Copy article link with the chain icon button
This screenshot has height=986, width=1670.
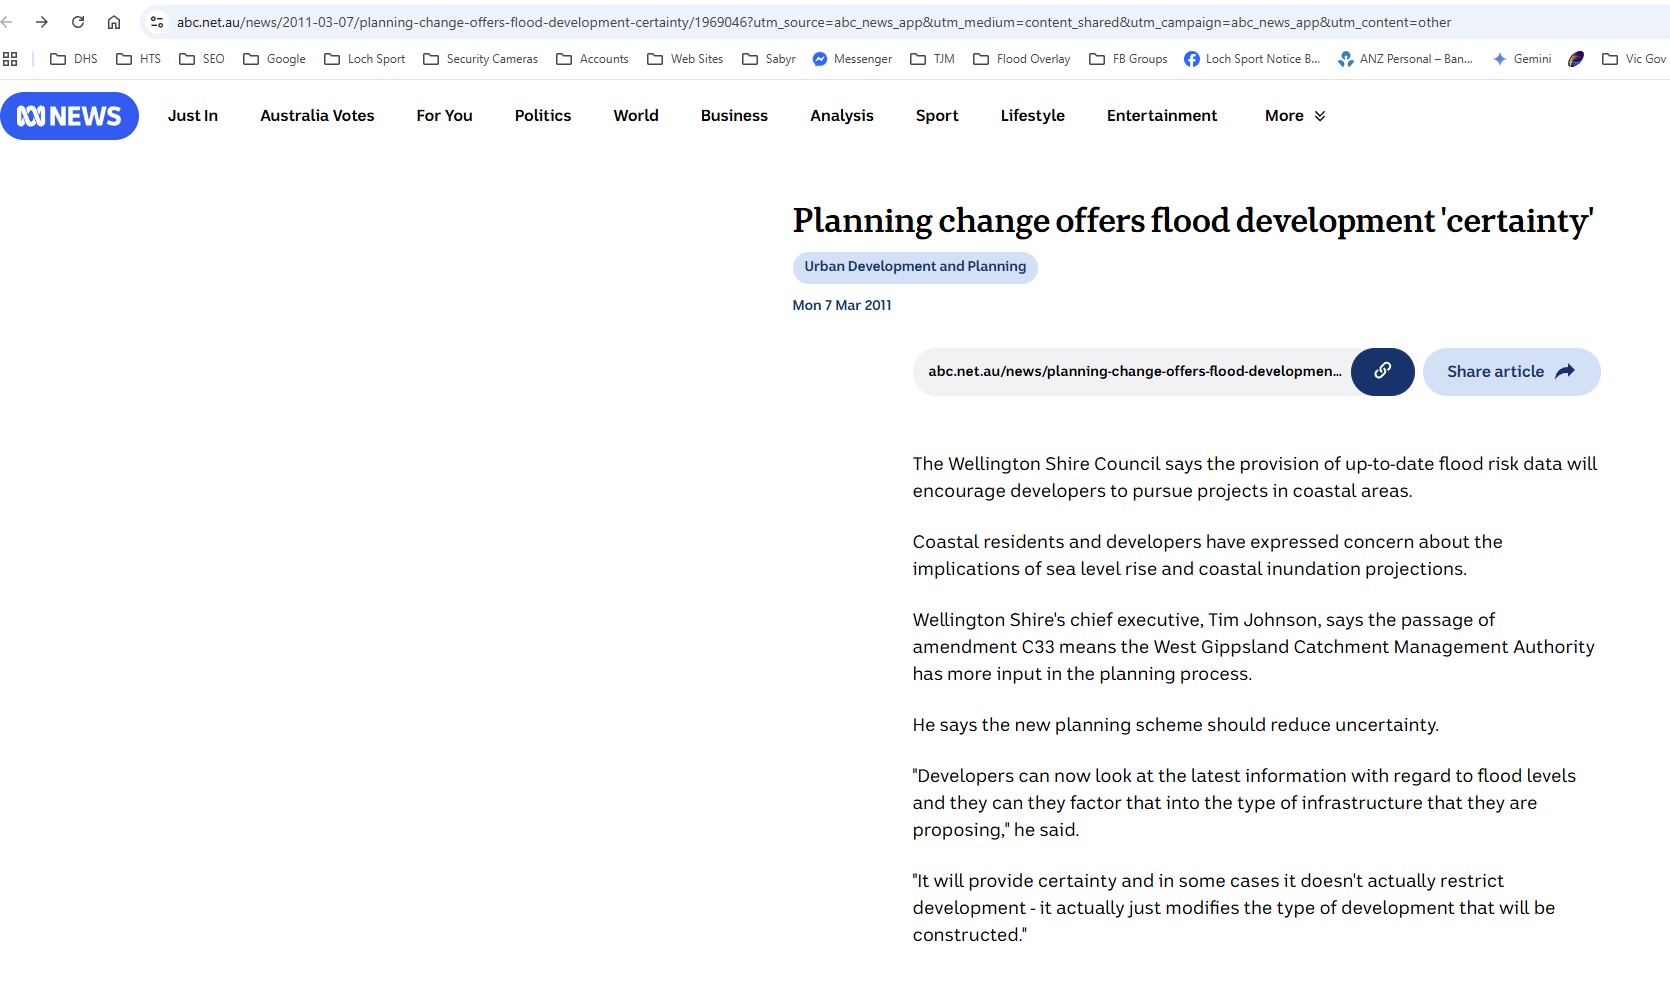pyautogui.click(x=1382, y=371)
